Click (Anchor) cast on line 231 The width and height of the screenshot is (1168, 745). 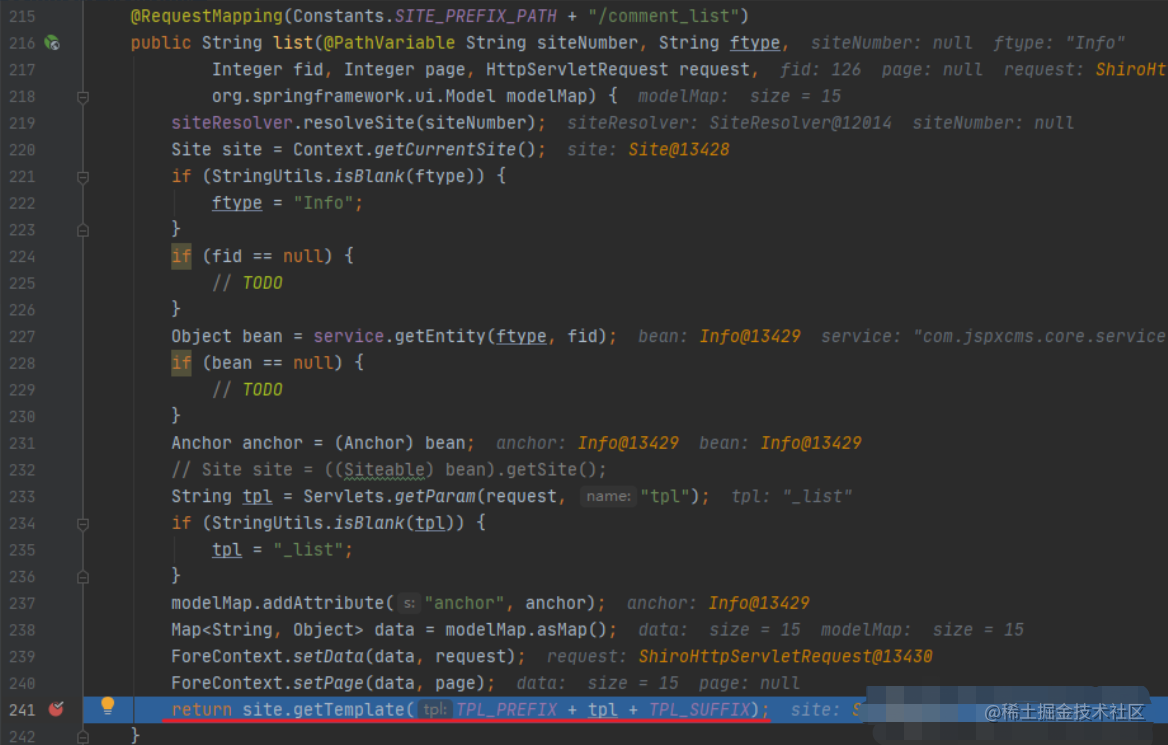(374, 443)
